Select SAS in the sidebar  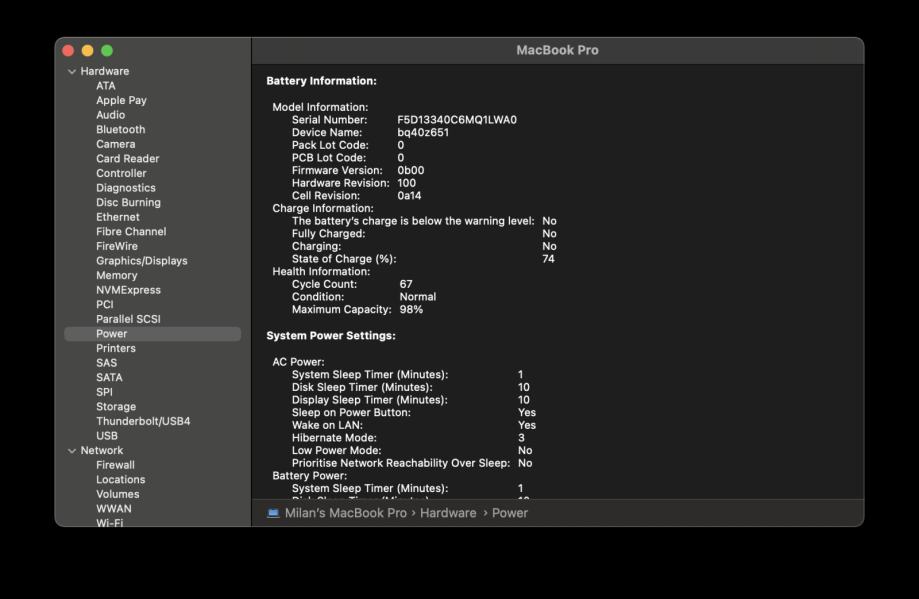pyautogui.click(x=106, y=363)
